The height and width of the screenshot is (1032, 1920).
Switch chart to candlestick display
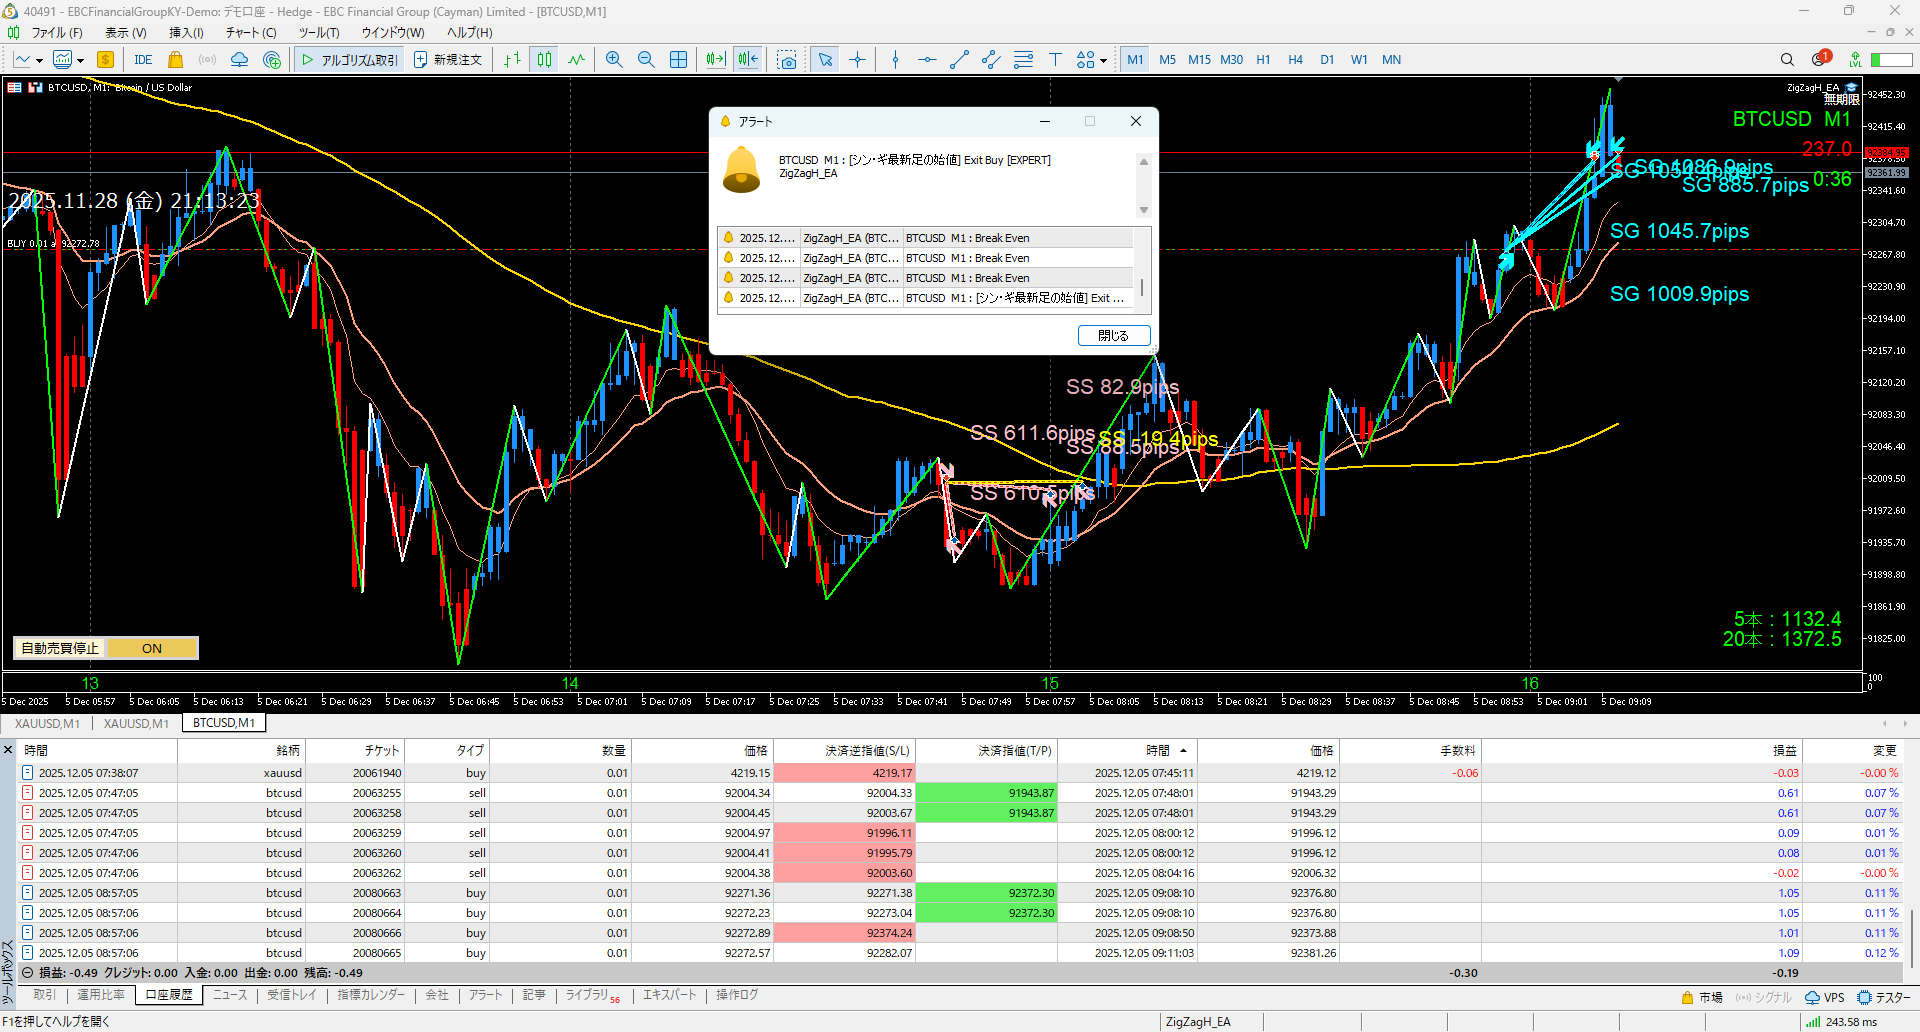point(544,60)
